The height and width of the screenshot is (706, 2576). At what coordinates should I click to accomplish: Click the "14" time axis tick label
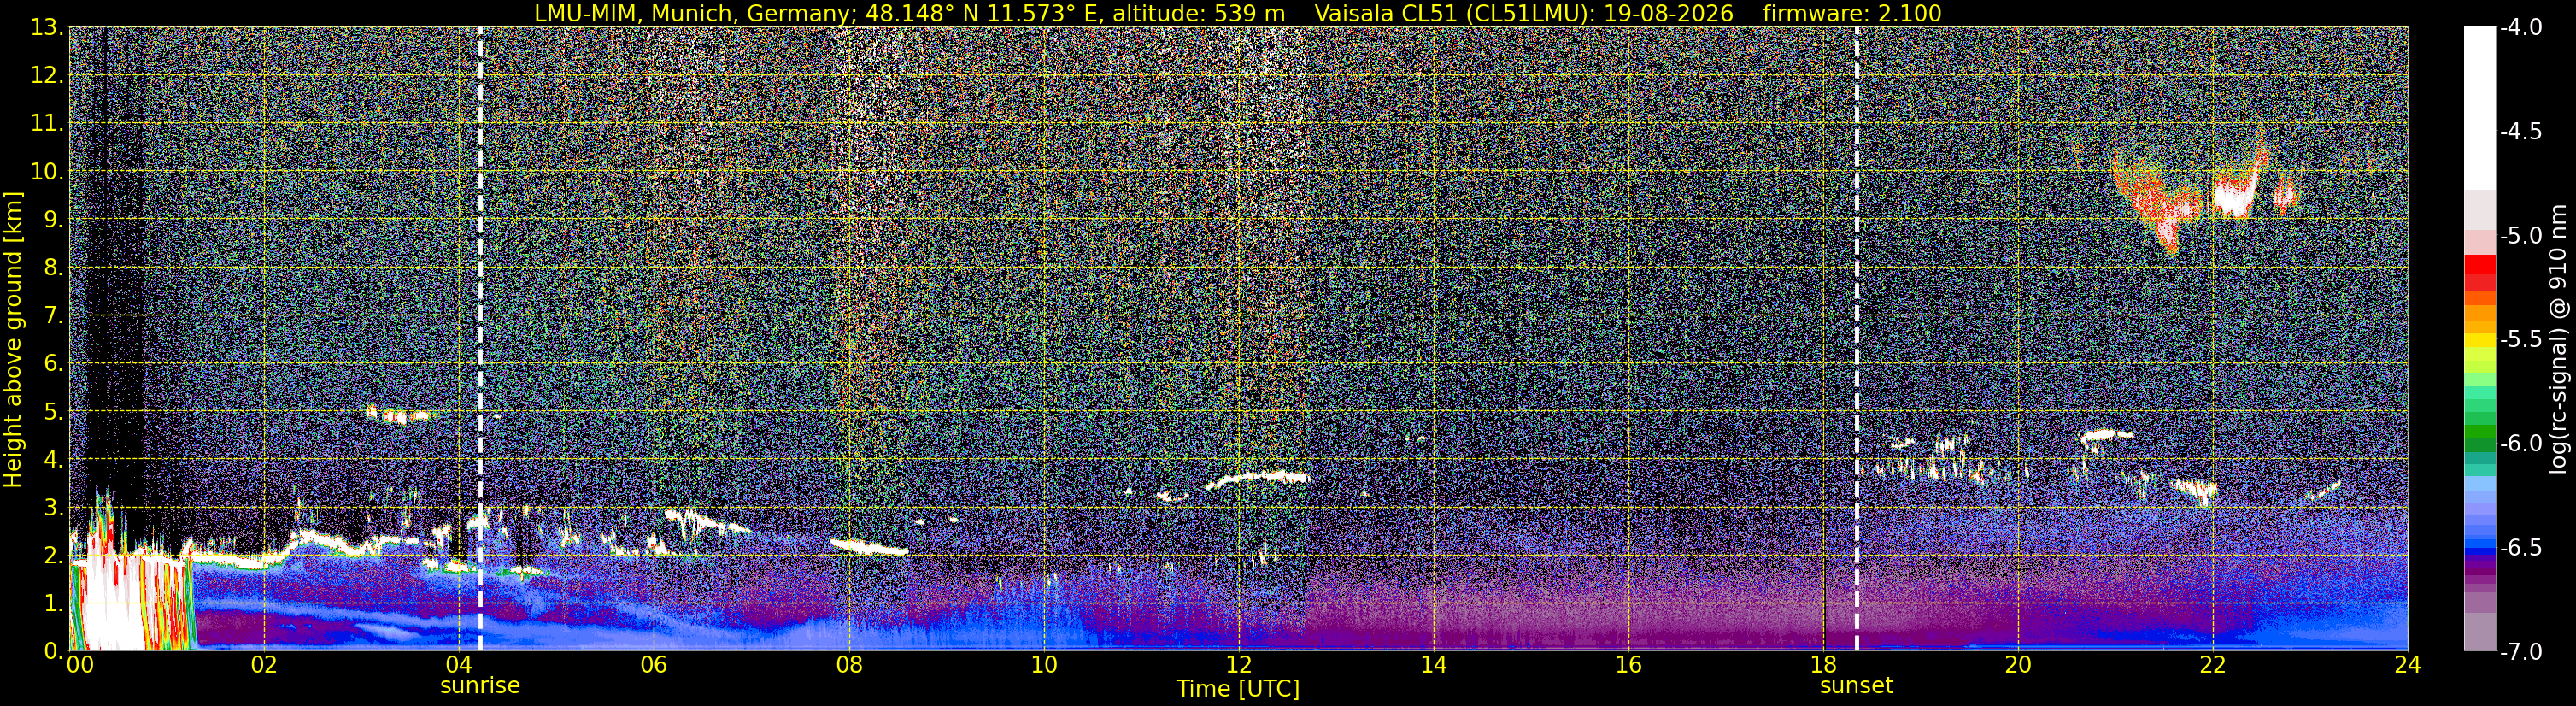(1433, 665)
